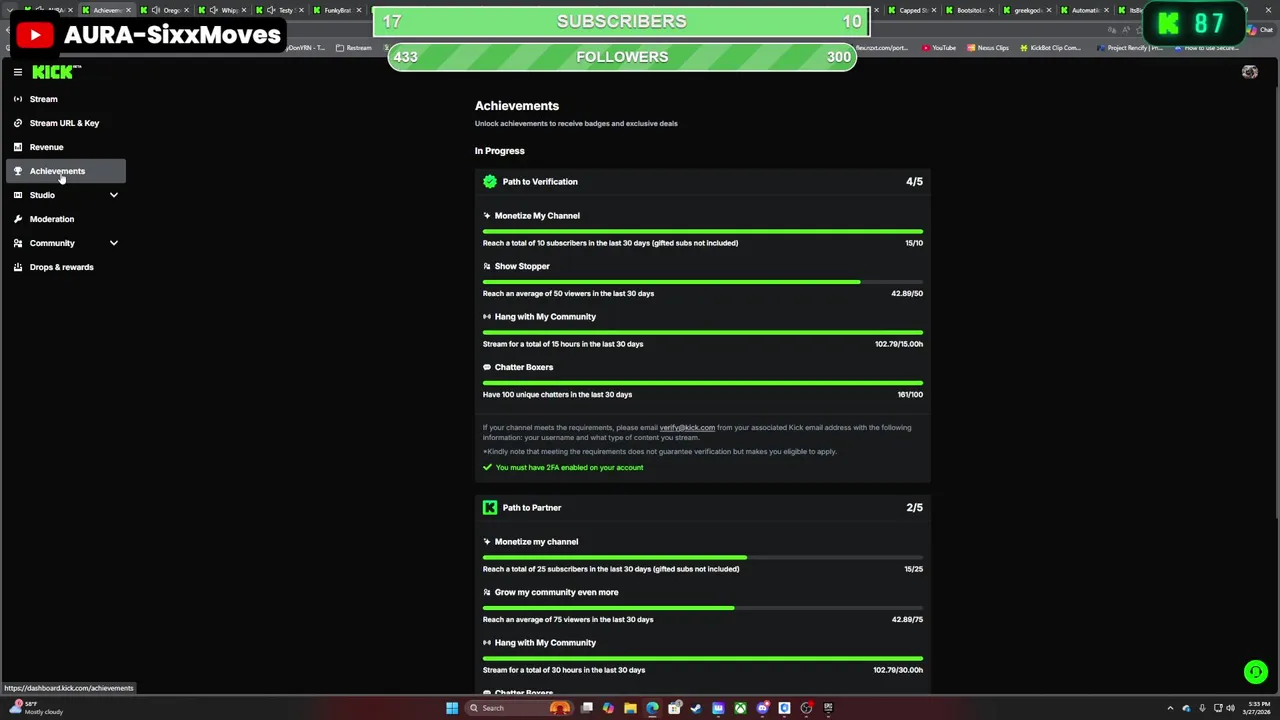Click the Stream broadcast icon in the sidebar
This screenshot has height=720, width=1280.
point(18,99)
